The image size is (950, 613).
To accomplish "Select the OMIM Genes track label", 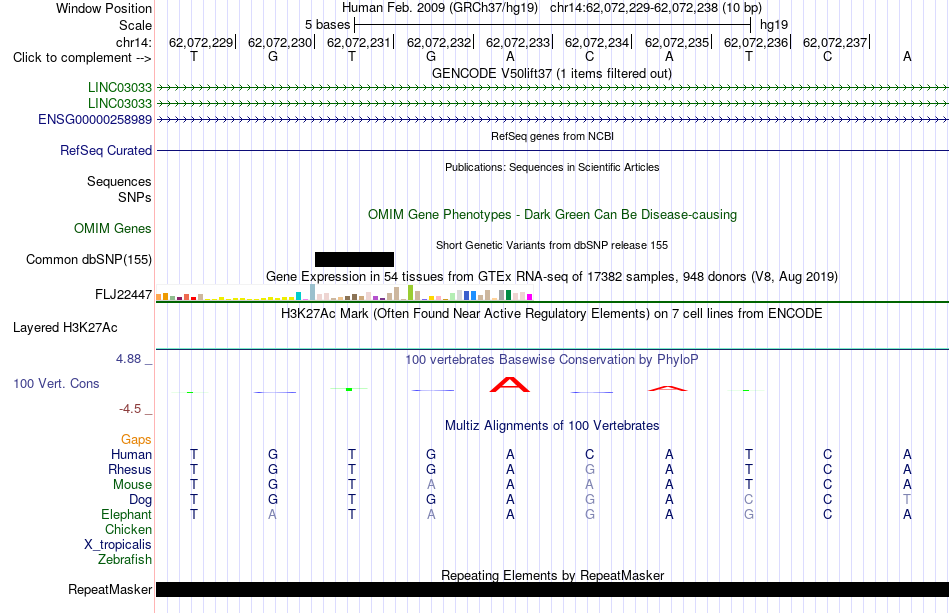I will pos(113,228).
